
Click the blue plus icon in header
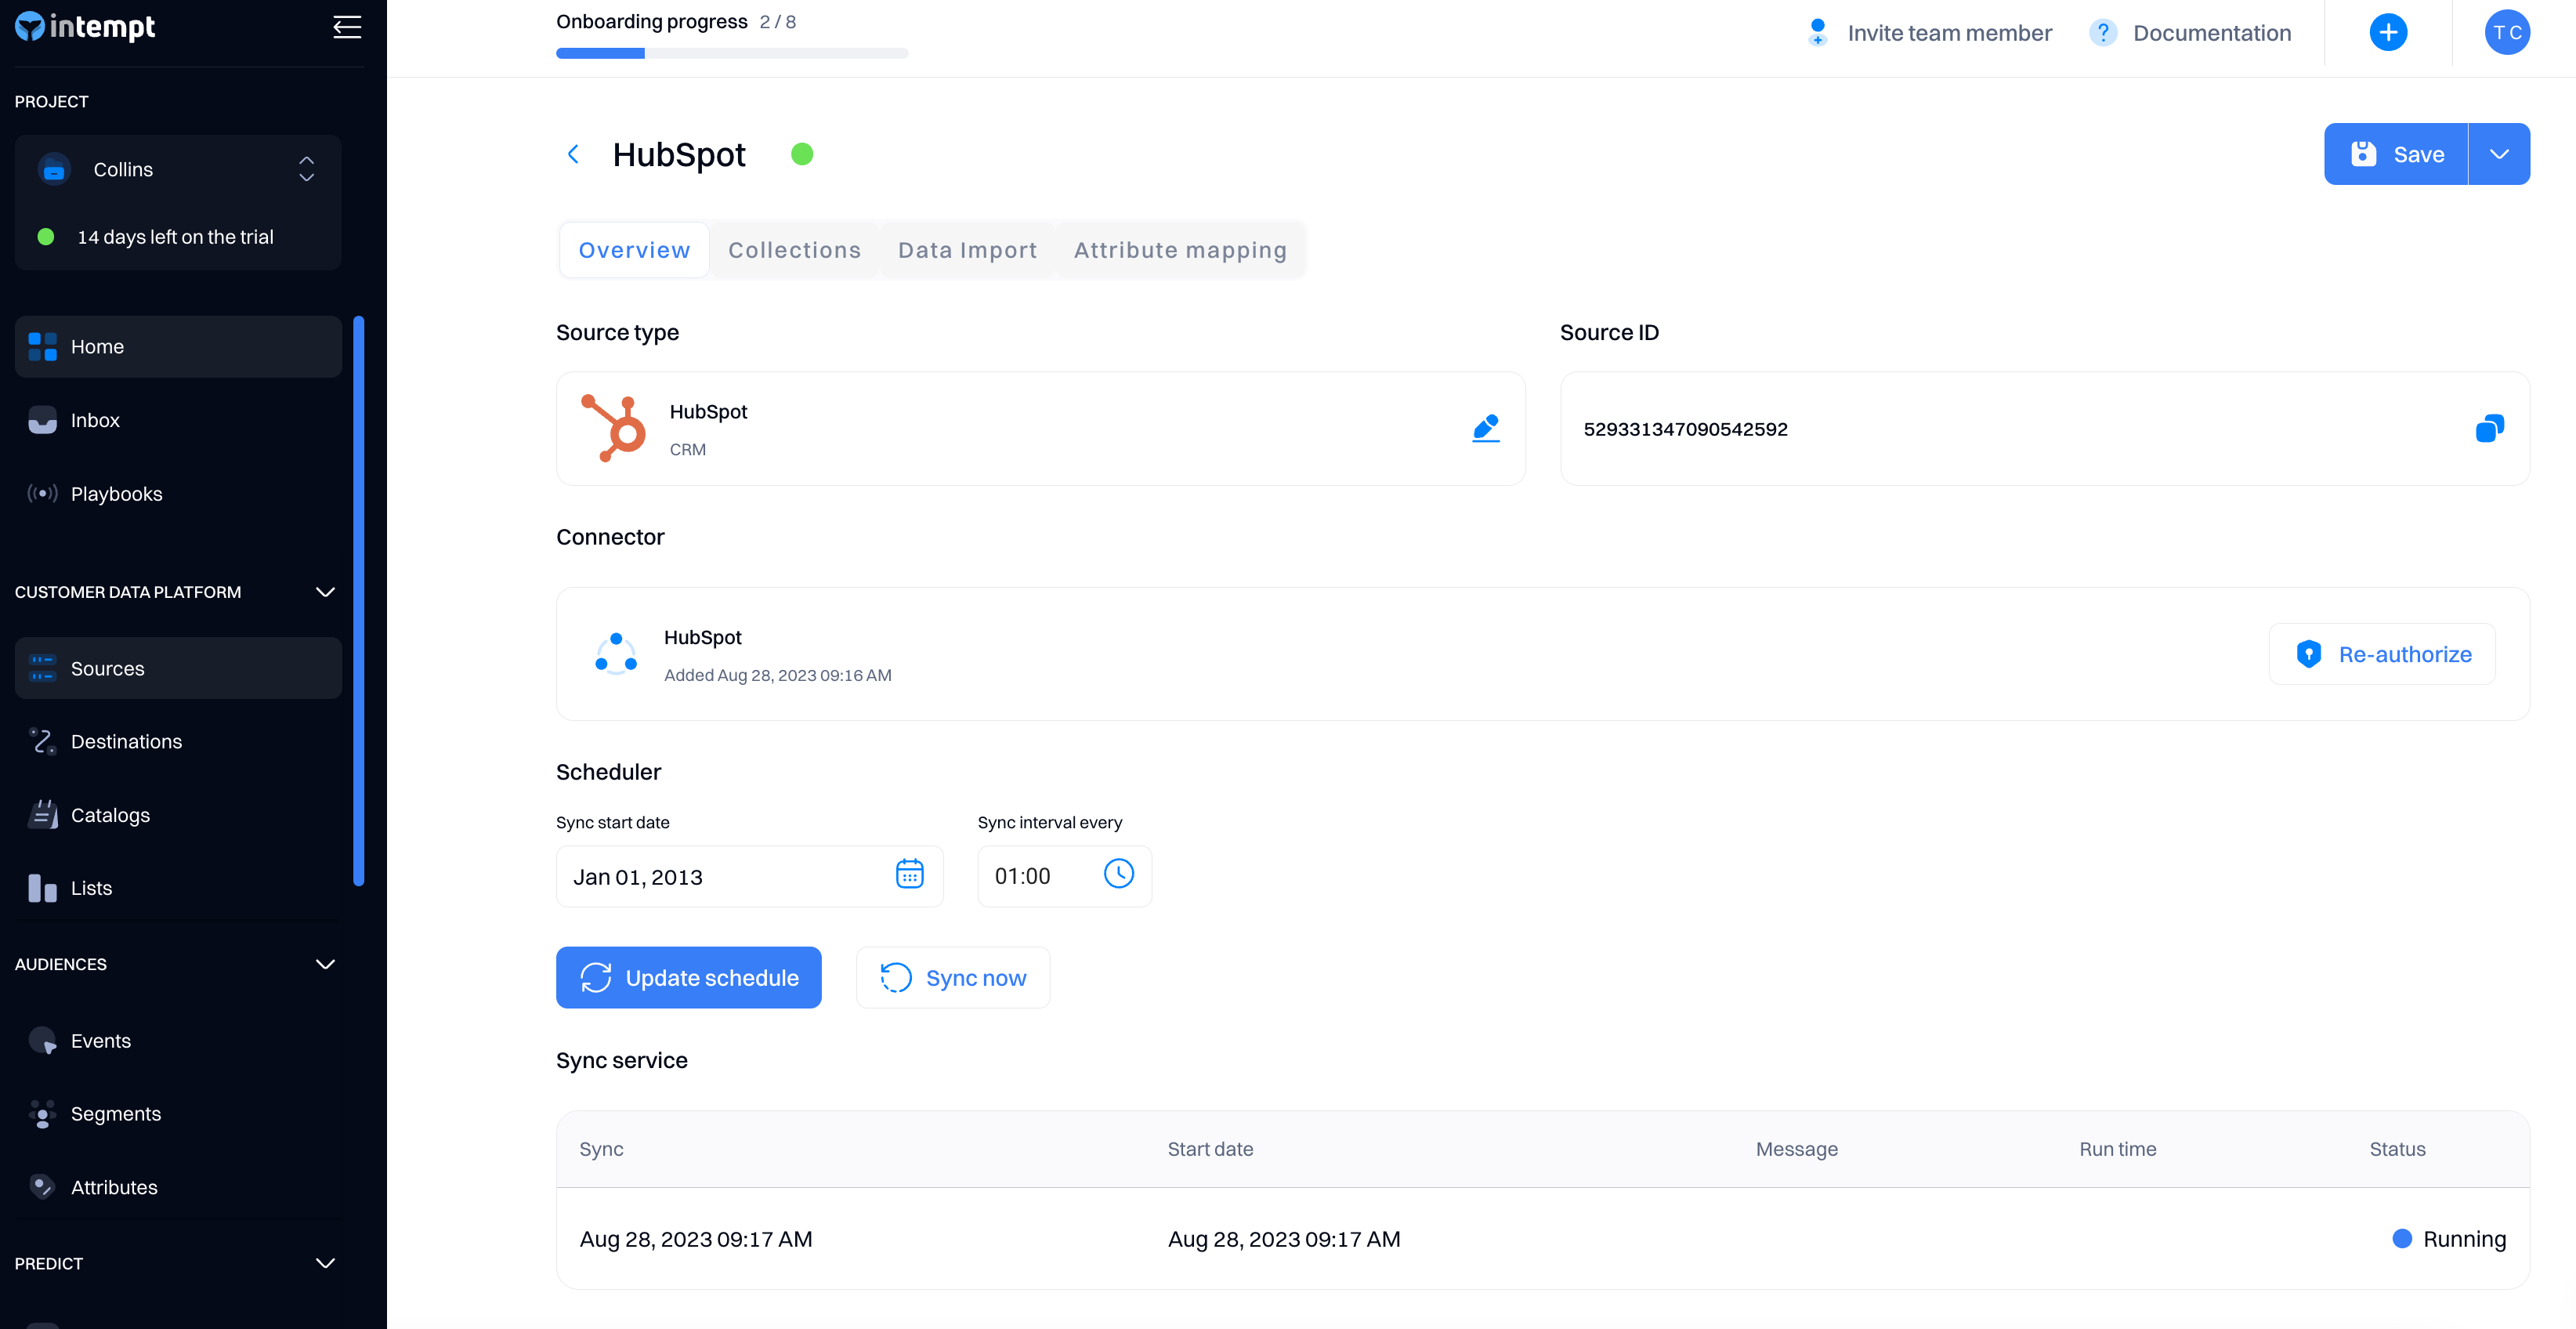coord(2388,32)
